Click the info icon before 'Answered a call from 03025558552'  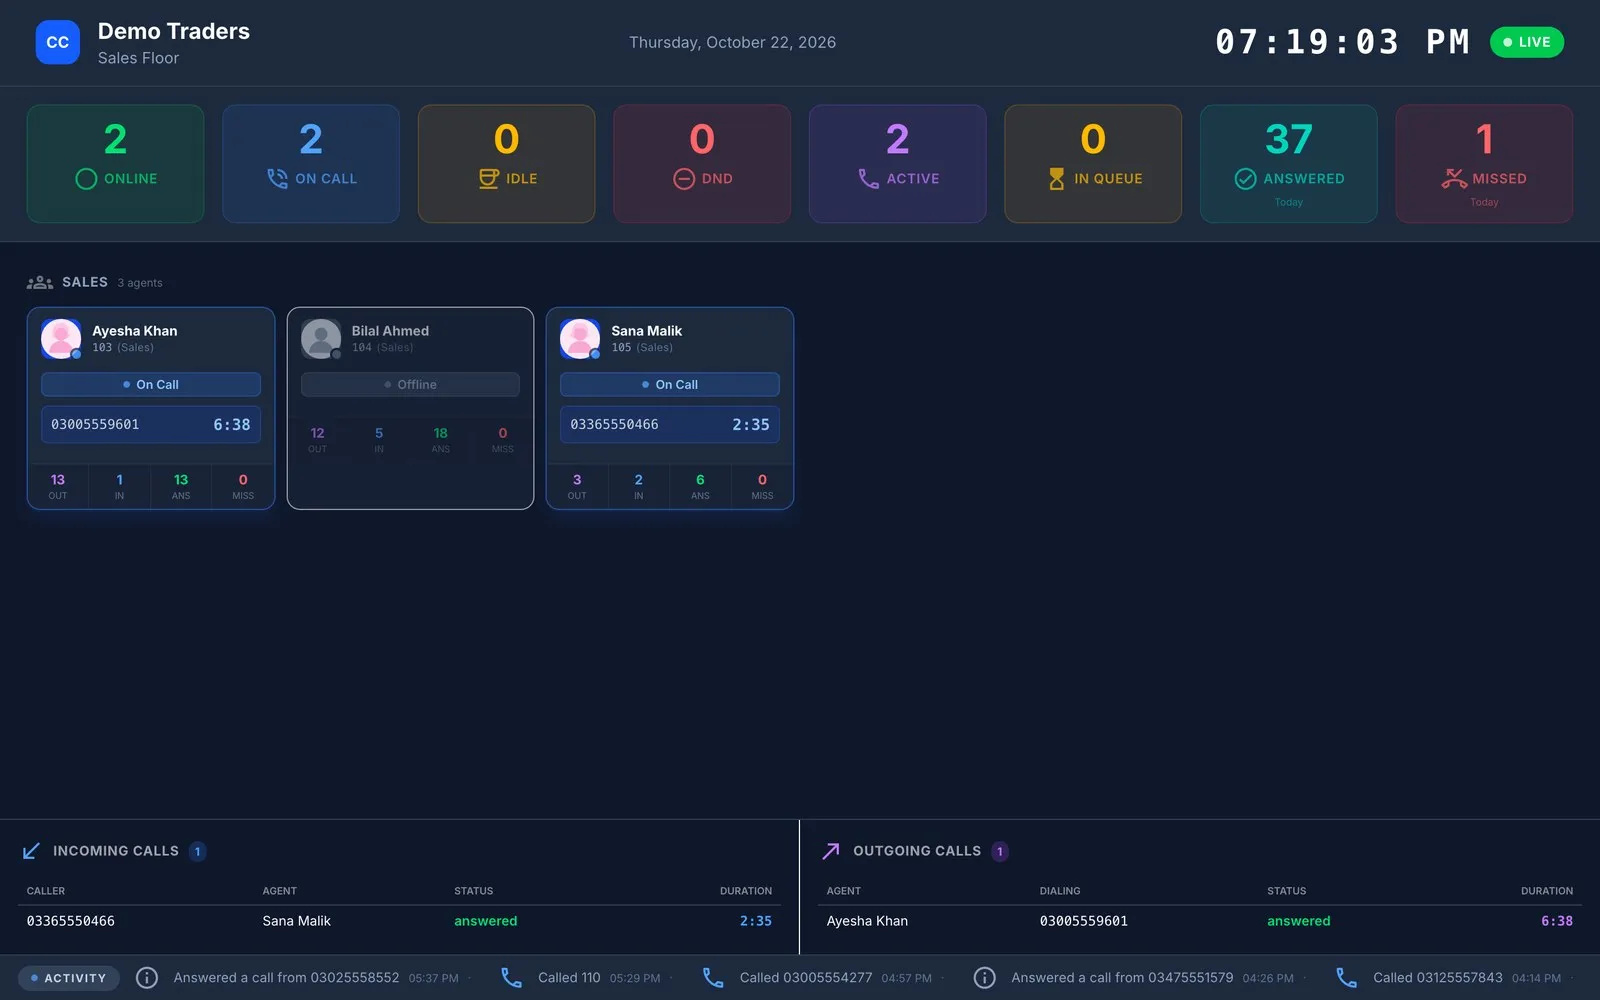tap(147, 978)
